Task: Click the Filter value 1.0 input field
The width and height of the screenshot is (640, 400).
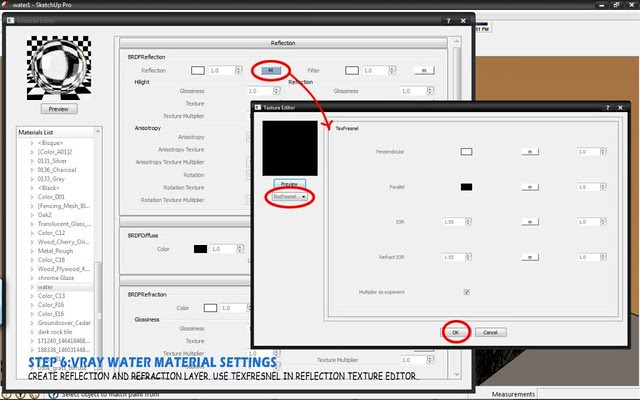Action: coord(376,71)
